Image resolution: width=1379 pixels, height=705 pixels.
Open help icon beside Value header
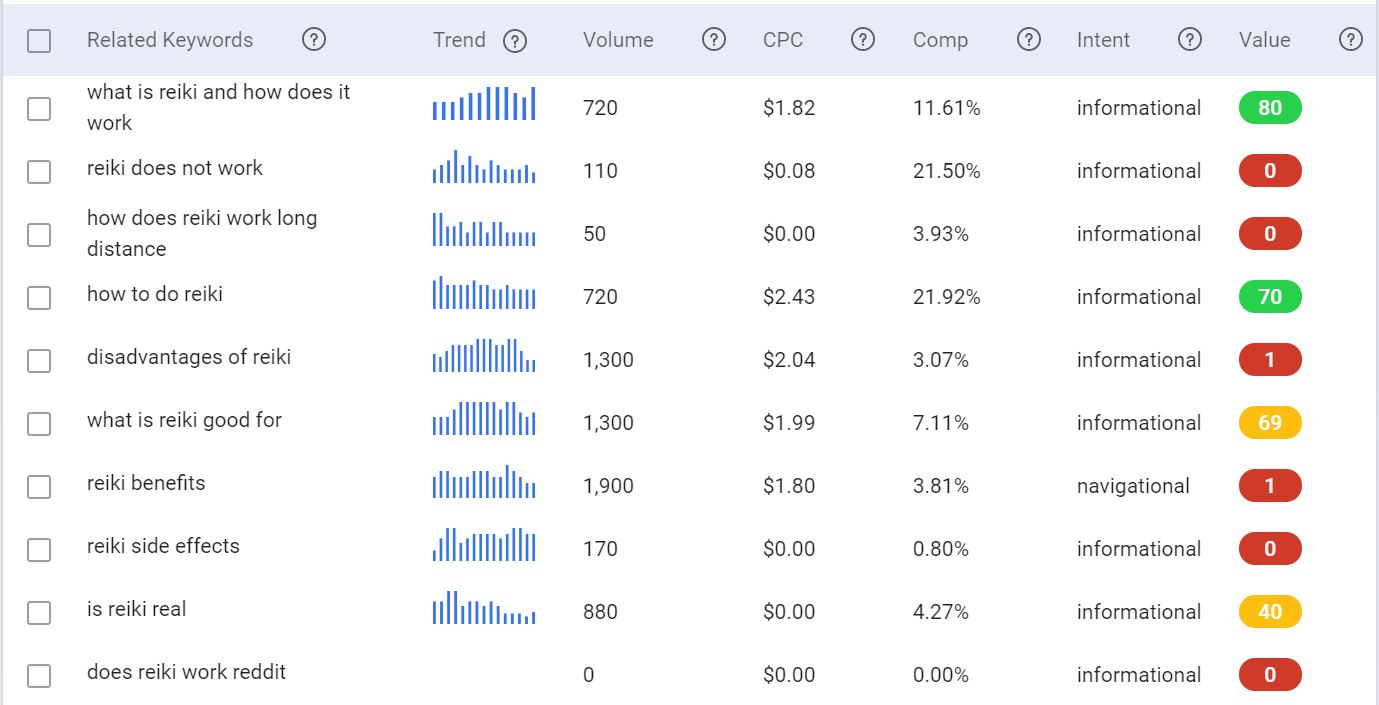click(1351, 40)
